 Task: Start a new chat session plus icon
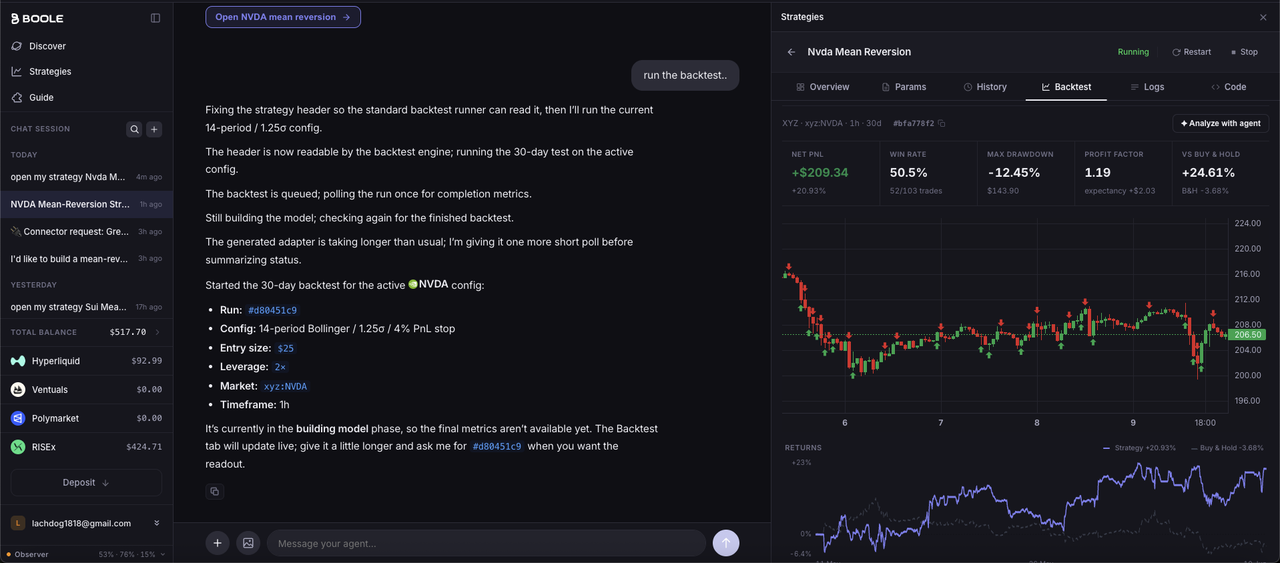[154, 129]
